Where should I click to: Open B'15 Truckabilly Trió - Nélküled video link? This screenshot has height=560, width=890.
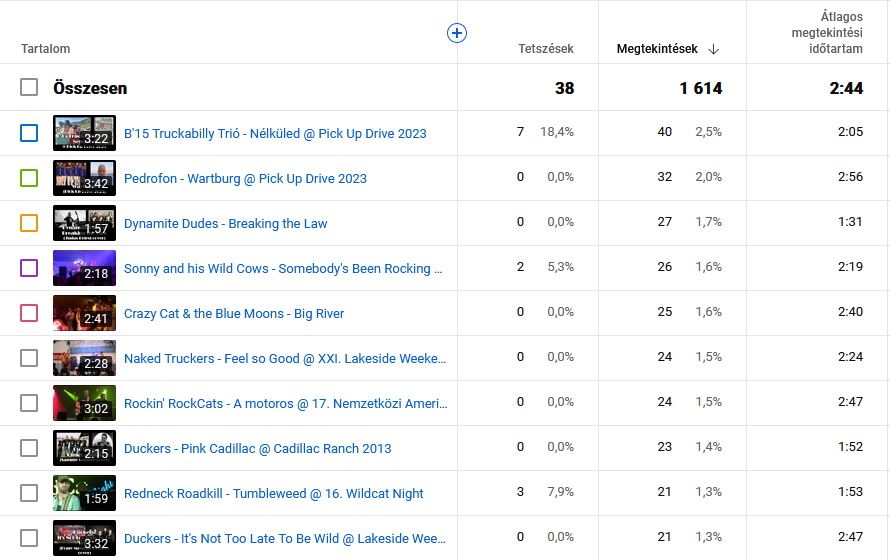[x=275, y=133]
